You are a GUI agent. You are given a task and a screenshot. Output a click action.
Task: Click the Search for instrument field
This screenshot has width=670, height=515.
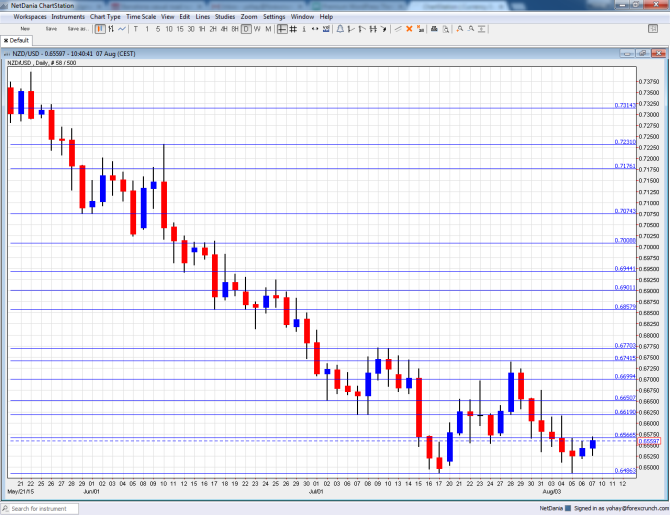click(x=50, y=509)
